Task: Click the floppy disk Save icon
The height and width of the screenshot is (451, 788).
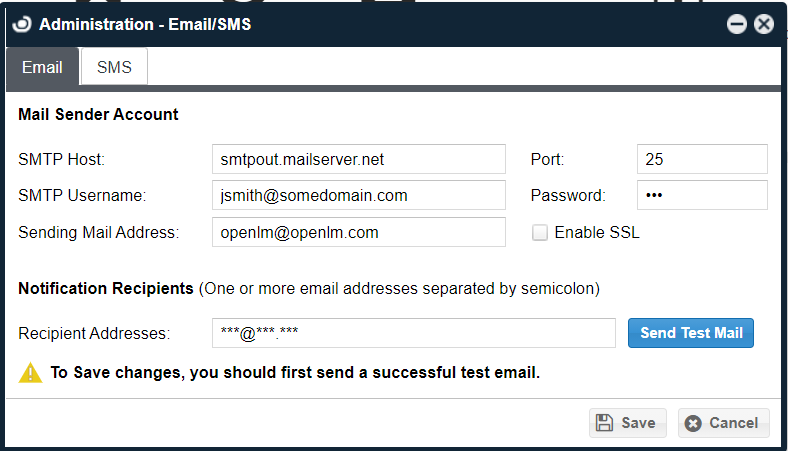Action: point(605,423)
